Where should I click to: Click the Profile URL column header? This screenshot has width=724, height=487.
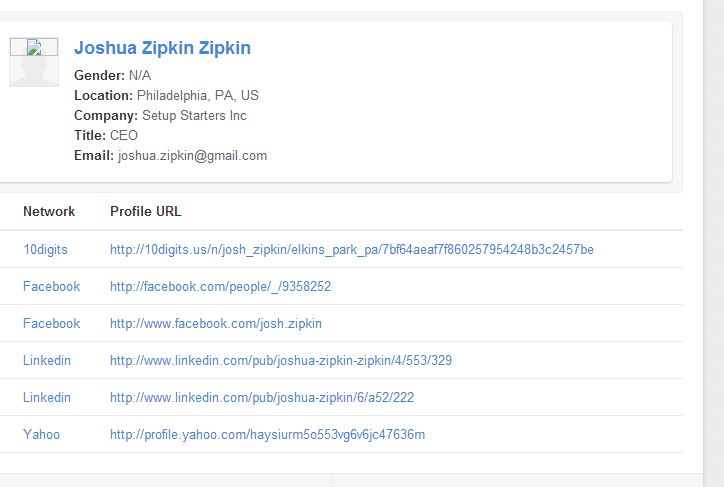pyautogui.click(x=145, y=211)
